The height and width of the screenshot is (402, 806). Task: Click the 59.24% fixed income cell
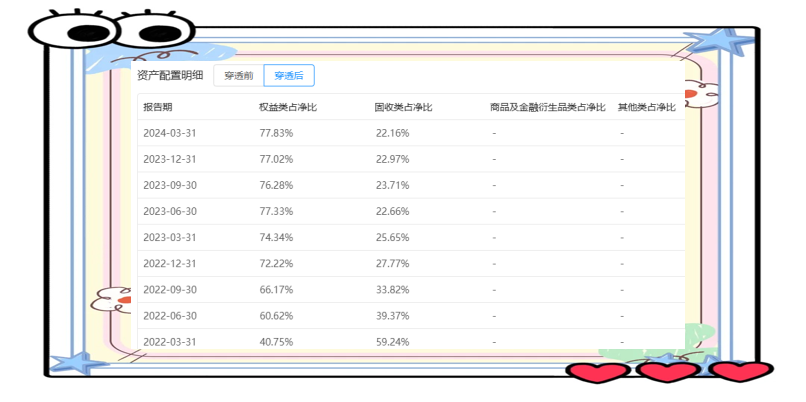392,341
